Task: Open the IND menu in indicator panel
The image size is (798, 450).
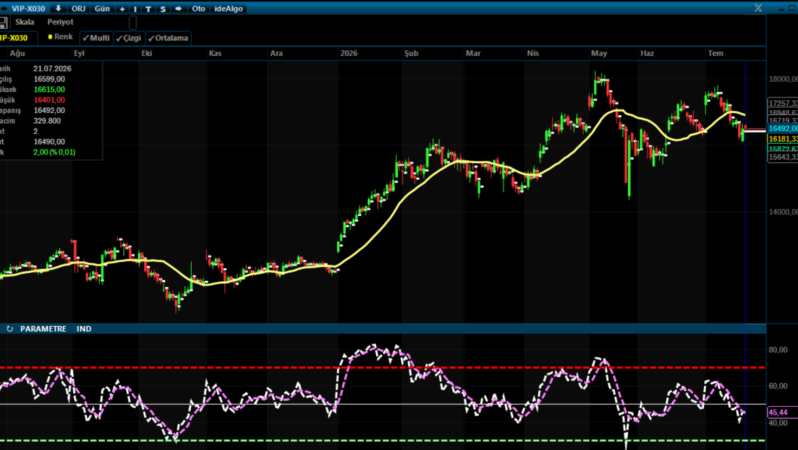Action: [x=84, y=329]
